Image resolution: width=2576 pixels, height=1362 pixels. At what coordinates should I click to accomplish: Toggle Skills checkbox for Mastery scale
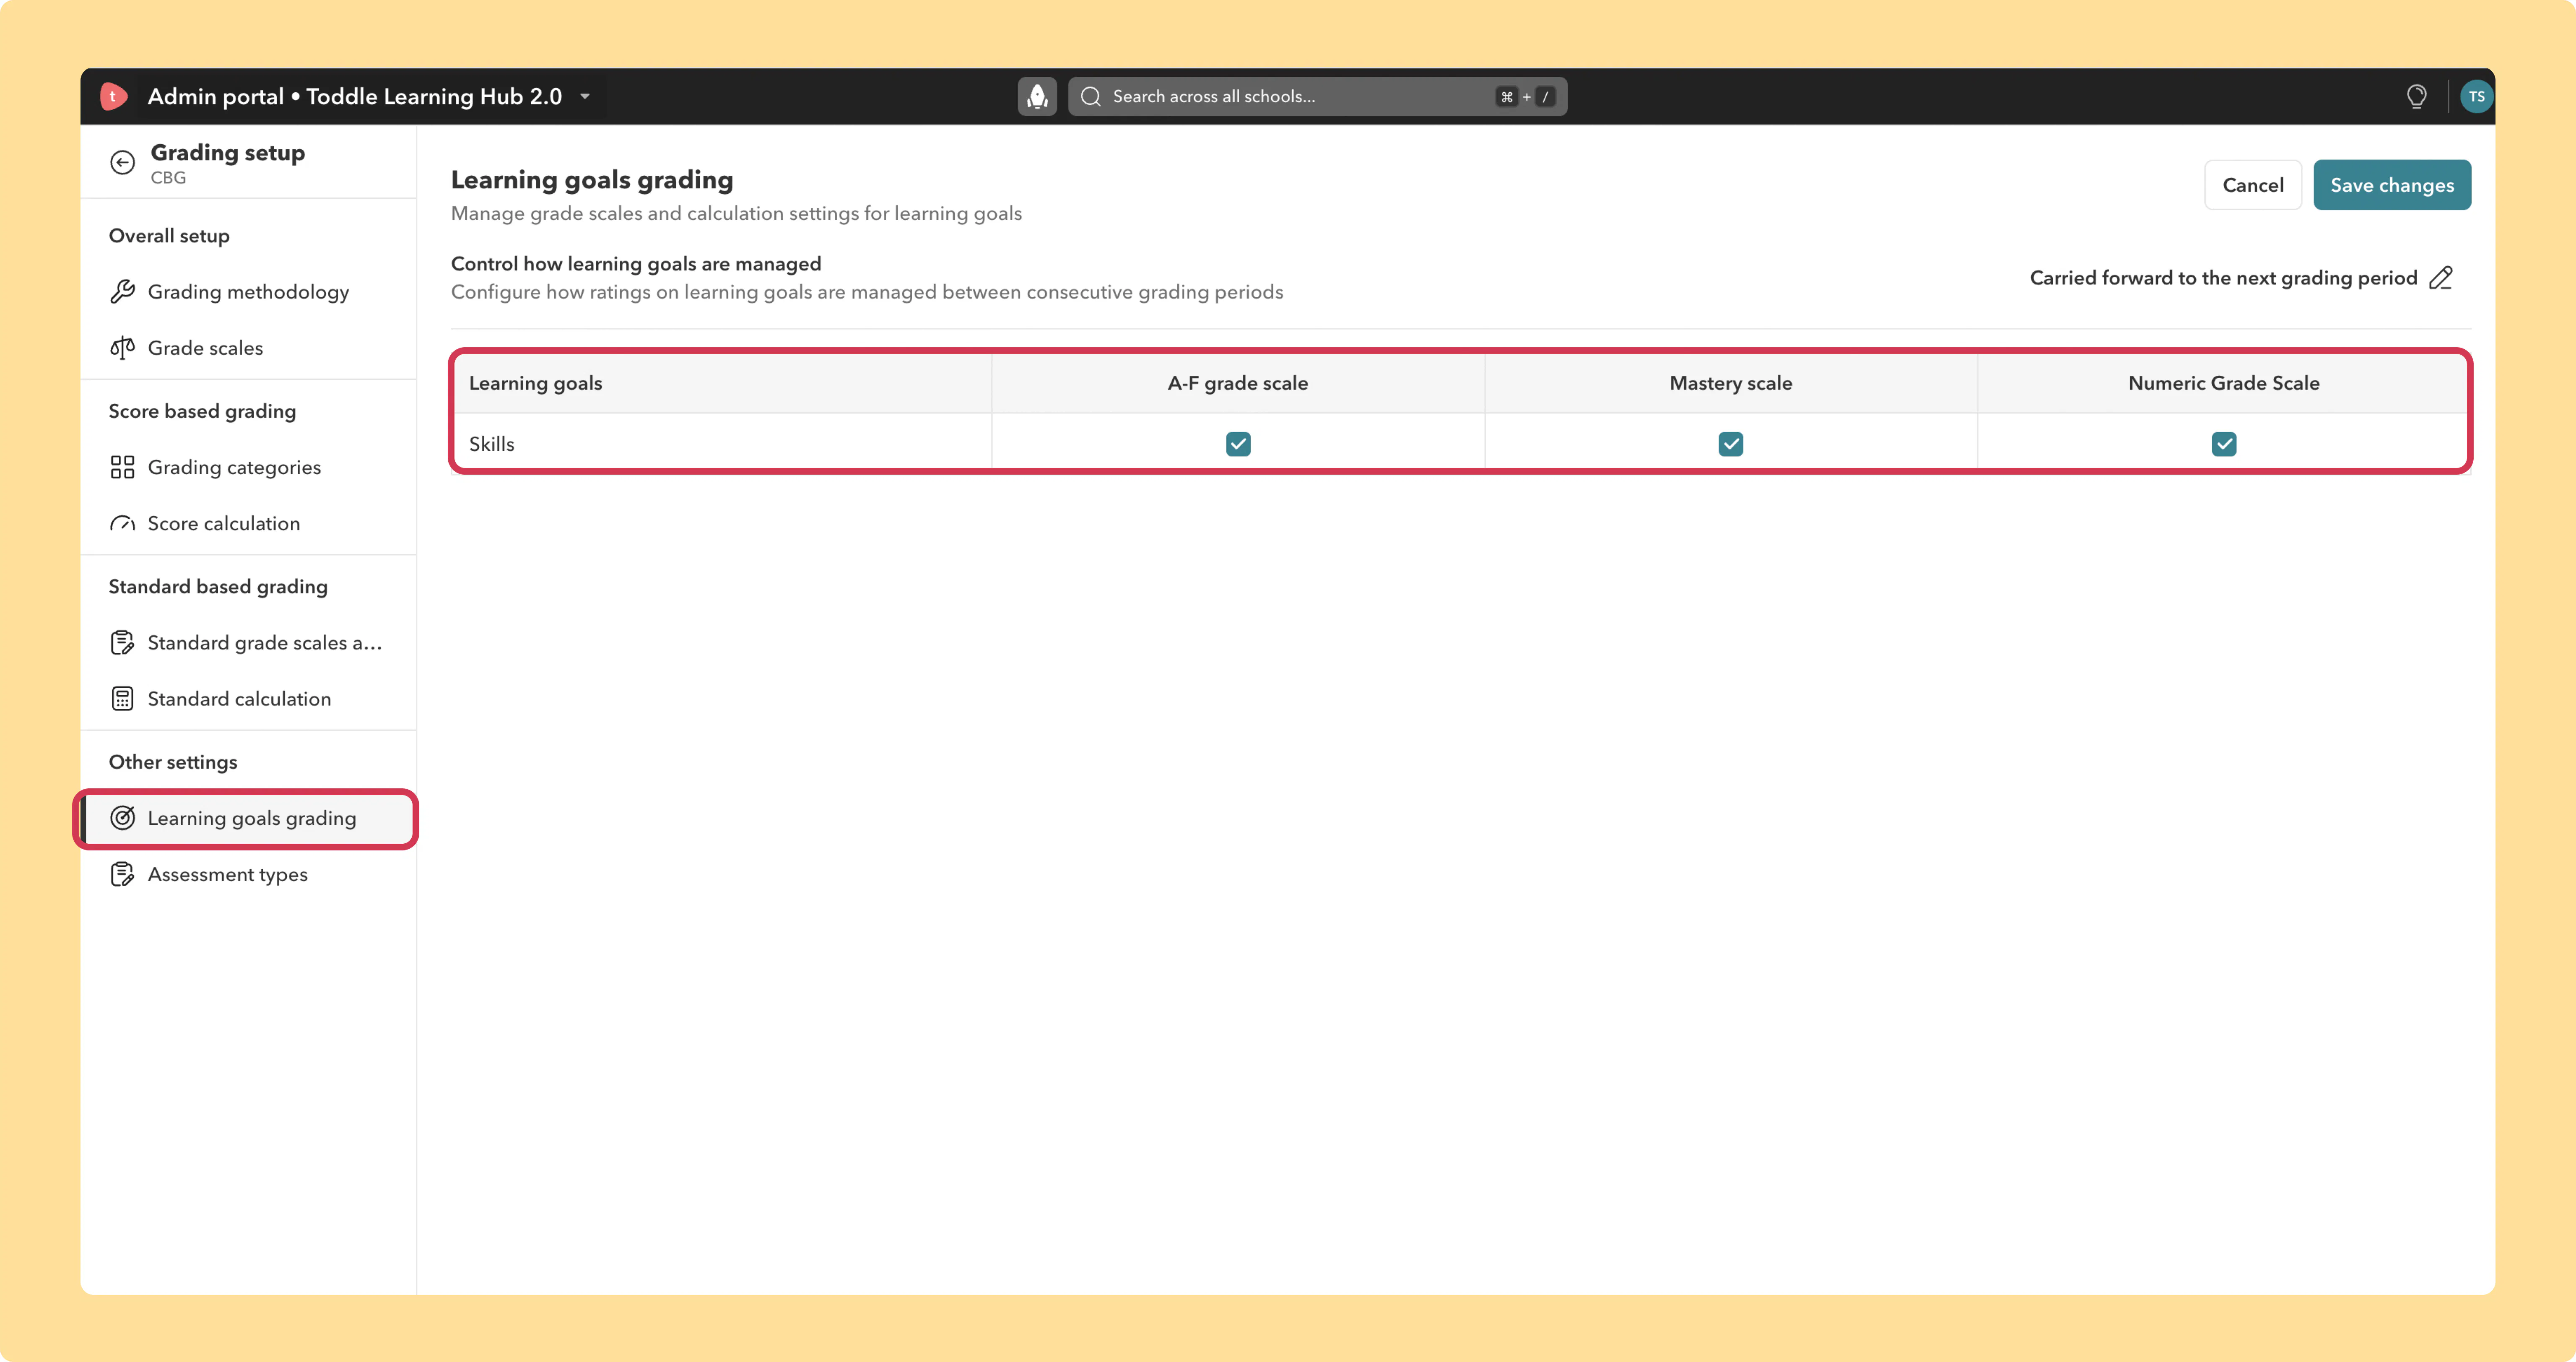1731,444
